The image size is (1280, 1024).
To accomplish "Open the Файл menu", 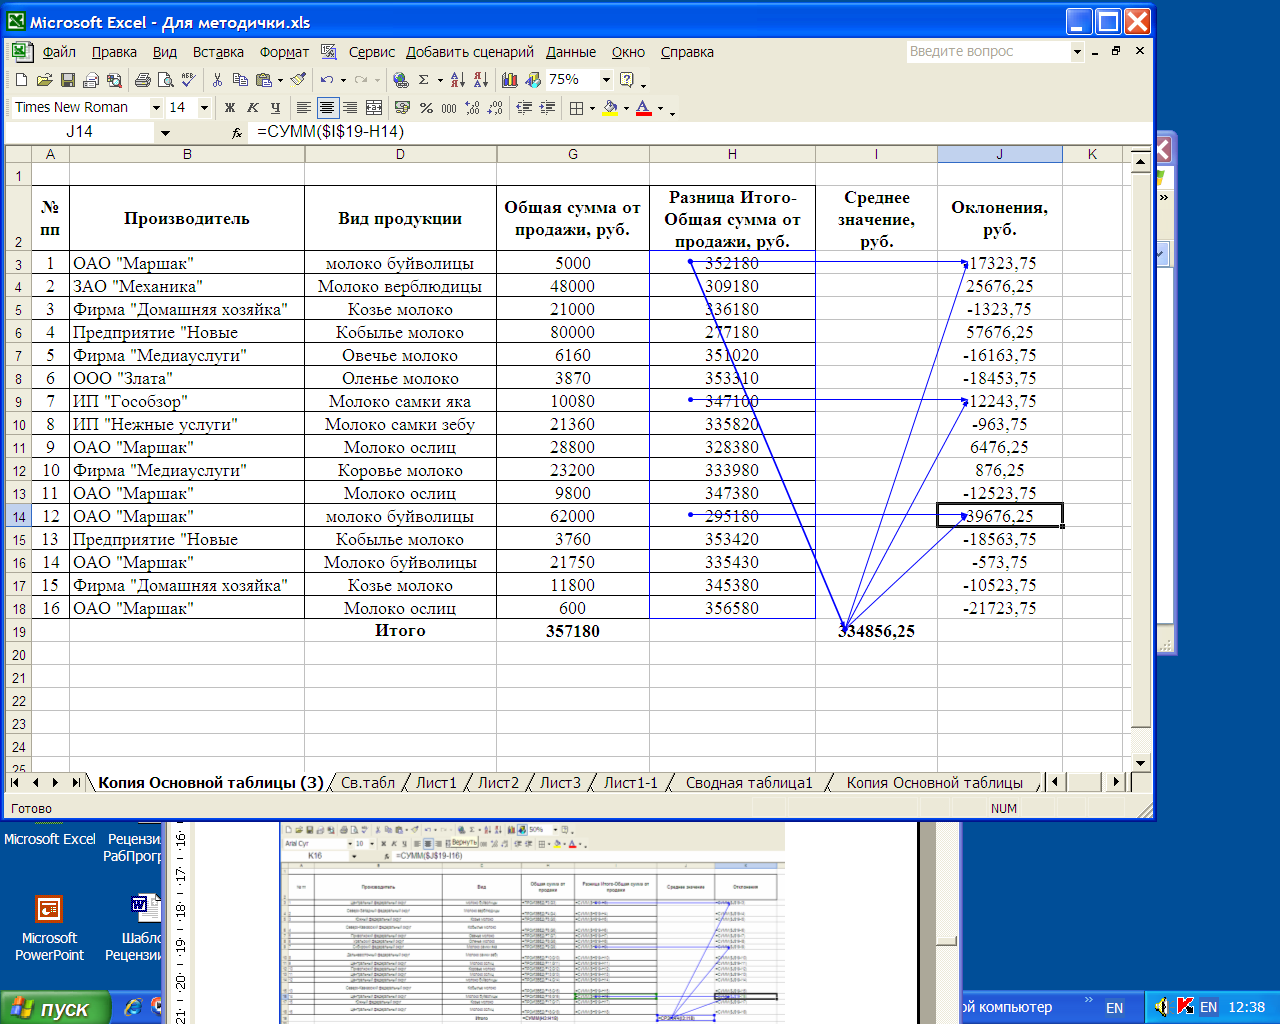I will (59, 52).
